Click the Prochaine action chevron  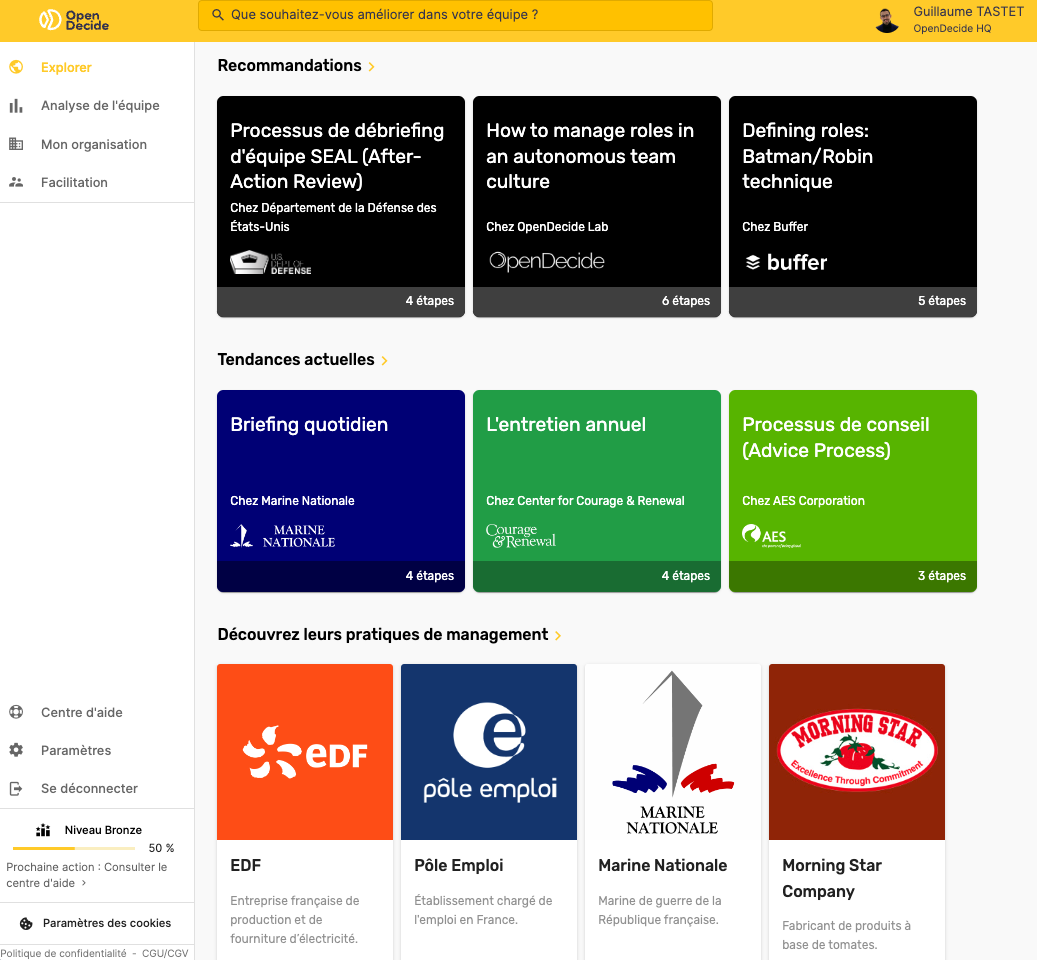click(x=83, y=883)
